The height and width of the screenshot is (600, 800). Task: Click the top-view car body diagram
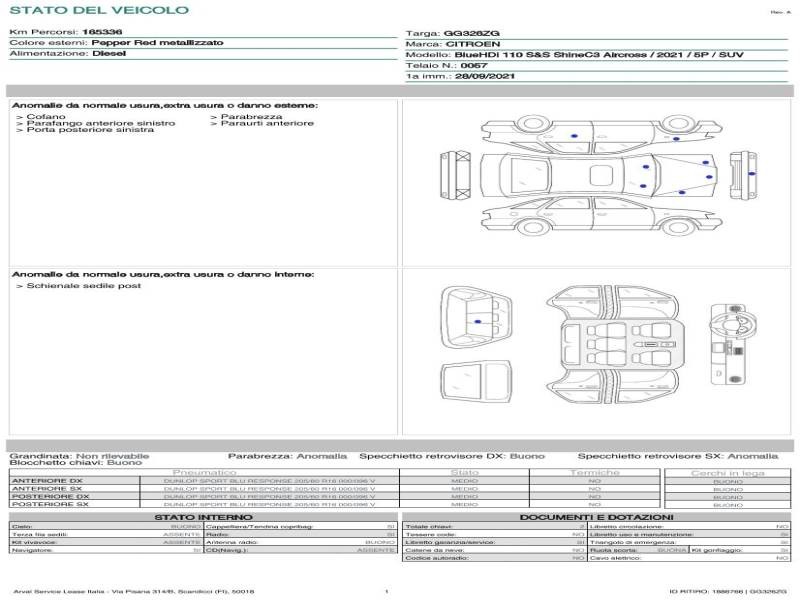(x=599, y=176)
